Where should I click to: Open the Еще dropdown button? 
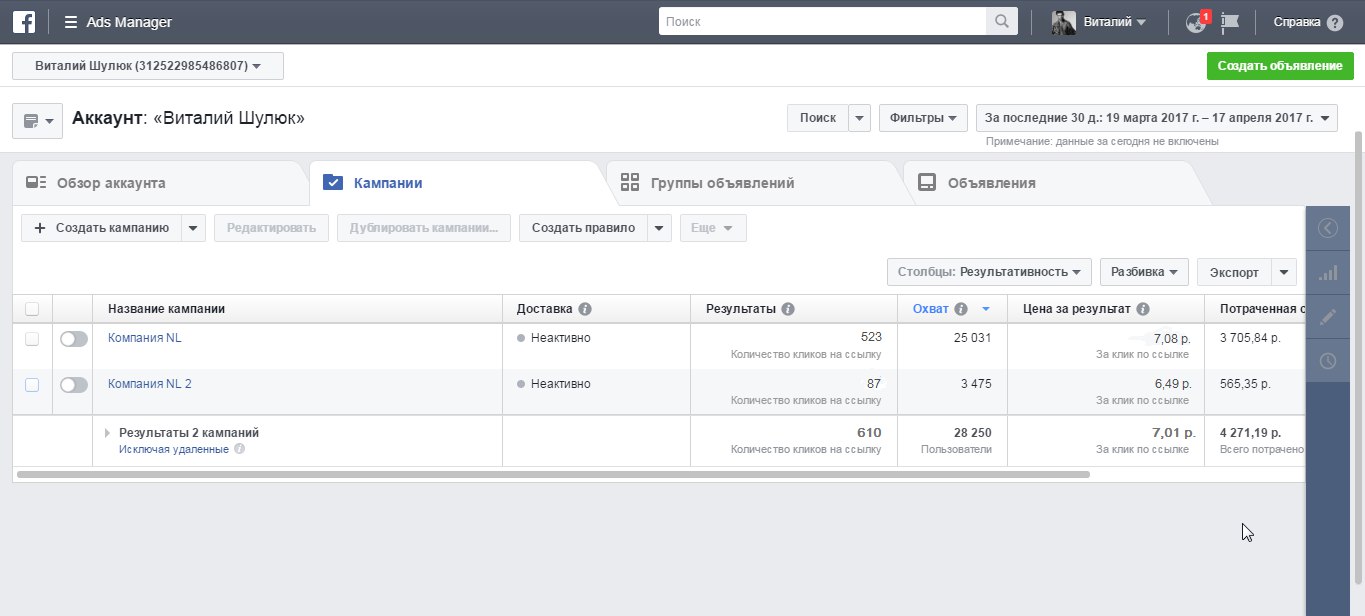pyautogui.click(x=713, y=228)
